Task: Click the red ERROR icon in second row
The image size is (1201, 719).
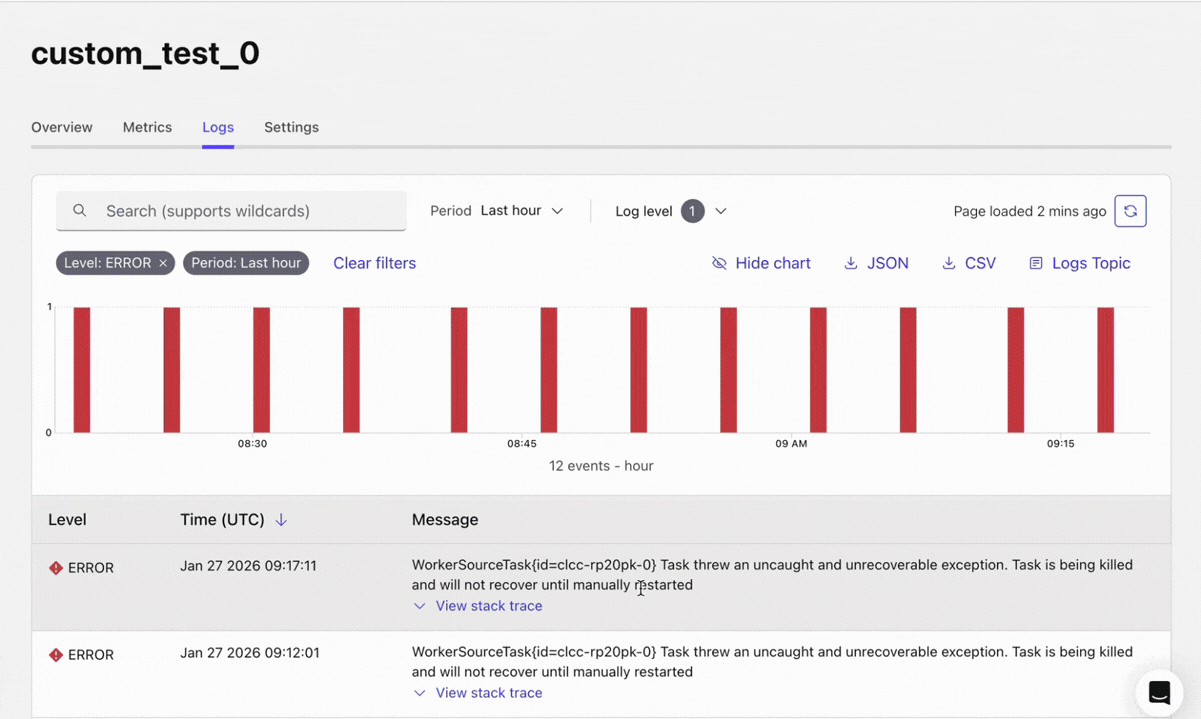Action: coord(56,655)
